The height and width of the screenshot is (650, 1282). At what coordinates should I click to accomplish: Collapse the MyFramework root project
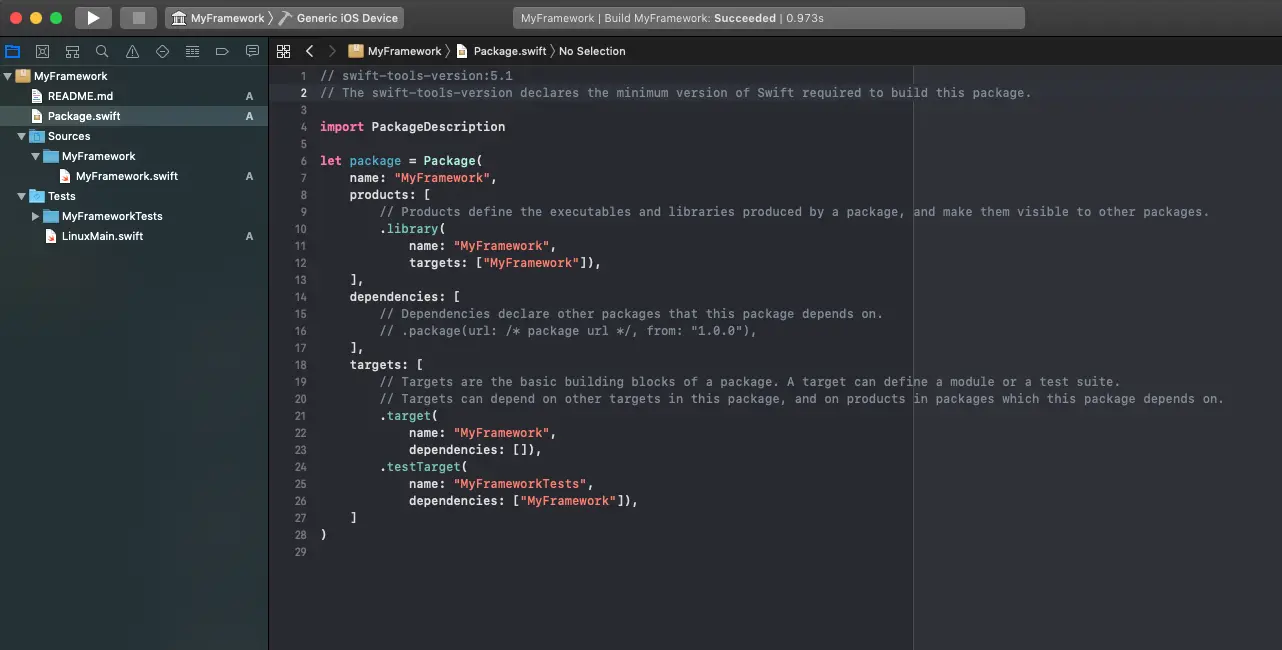(7, 76)
